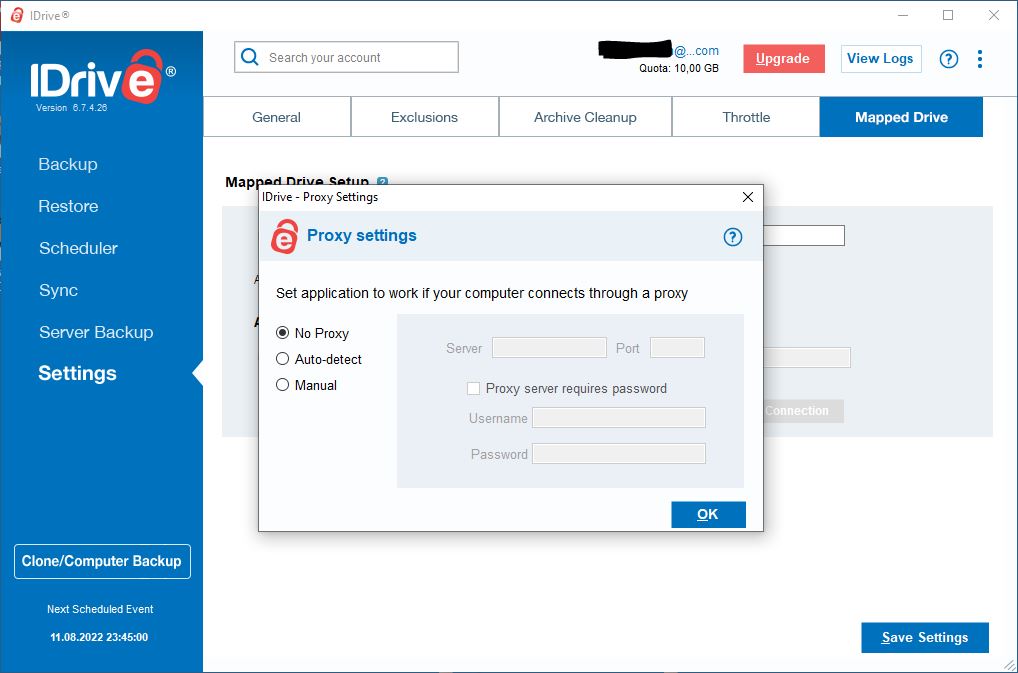Image resolution: width=1018 pixels, height=673 pixels.
Task: Click the Version 6.7.4.26 text
Action: pyautogui.click(x=71, y=108)
